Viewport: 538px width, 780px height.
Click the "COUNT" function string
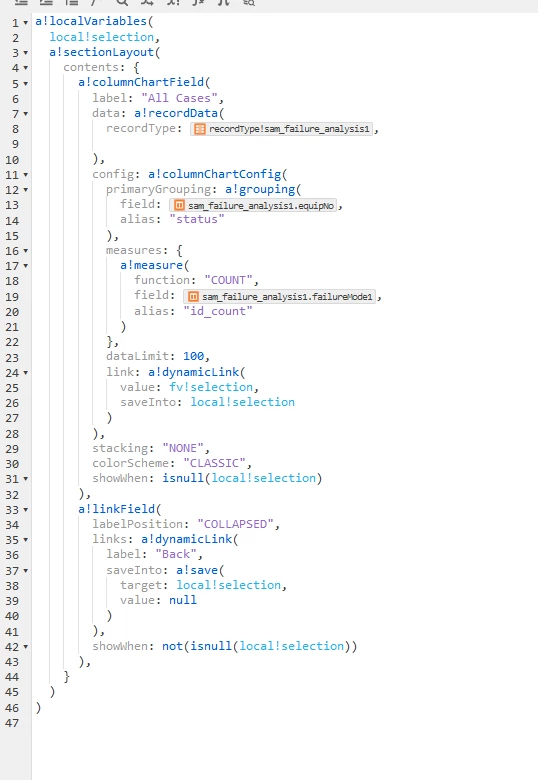click(228, 281)
